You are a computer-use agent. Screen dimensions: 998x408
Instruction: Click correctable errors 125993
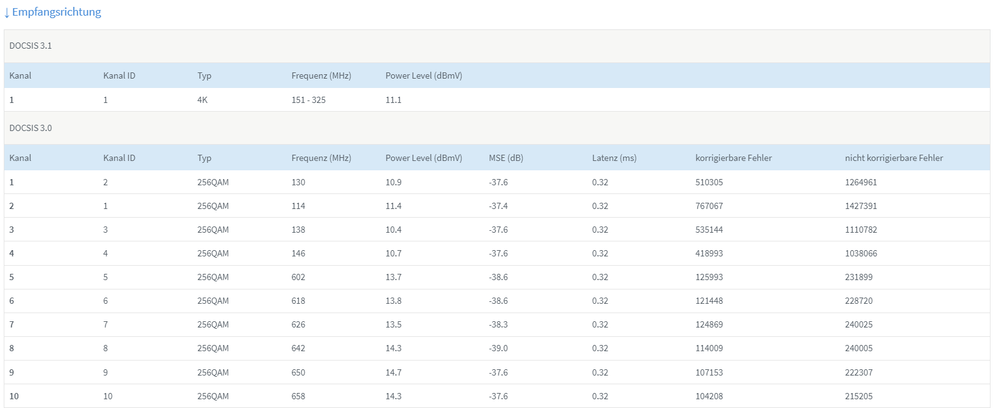pos(709,278)
